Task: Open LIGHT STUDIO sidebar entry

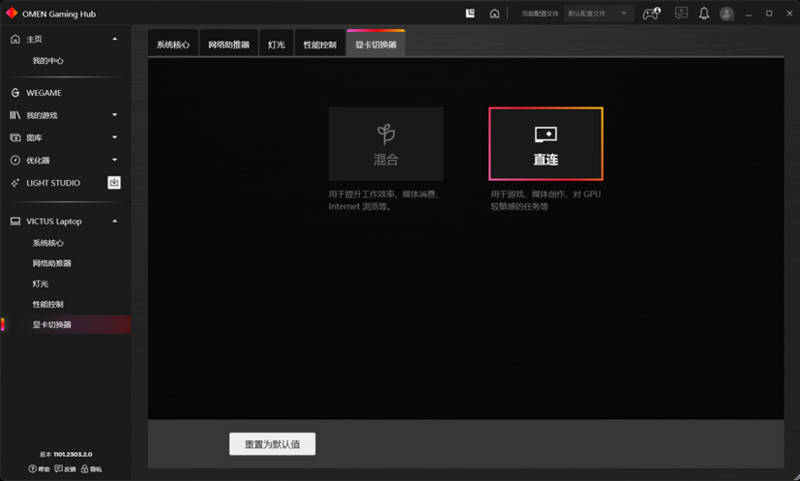Action: 53,183
